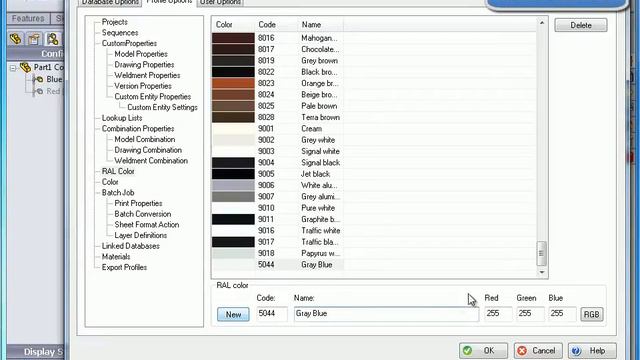Open Custom Entity Properties settings
The height and width of the screenshot is (360, 640).
click(x=153, y=96)
